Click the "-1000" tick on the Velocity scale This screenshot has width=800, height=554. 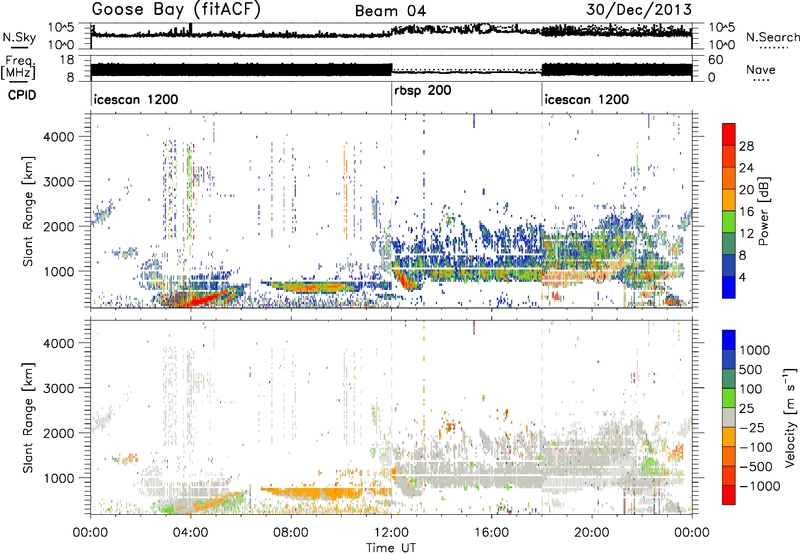click(759, 486)
